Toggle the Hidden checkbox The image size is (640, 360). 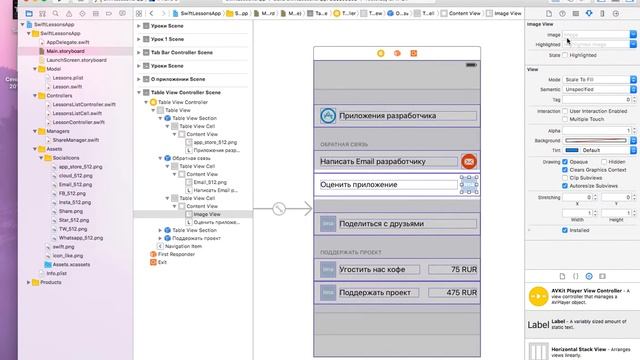click(604, 162)
